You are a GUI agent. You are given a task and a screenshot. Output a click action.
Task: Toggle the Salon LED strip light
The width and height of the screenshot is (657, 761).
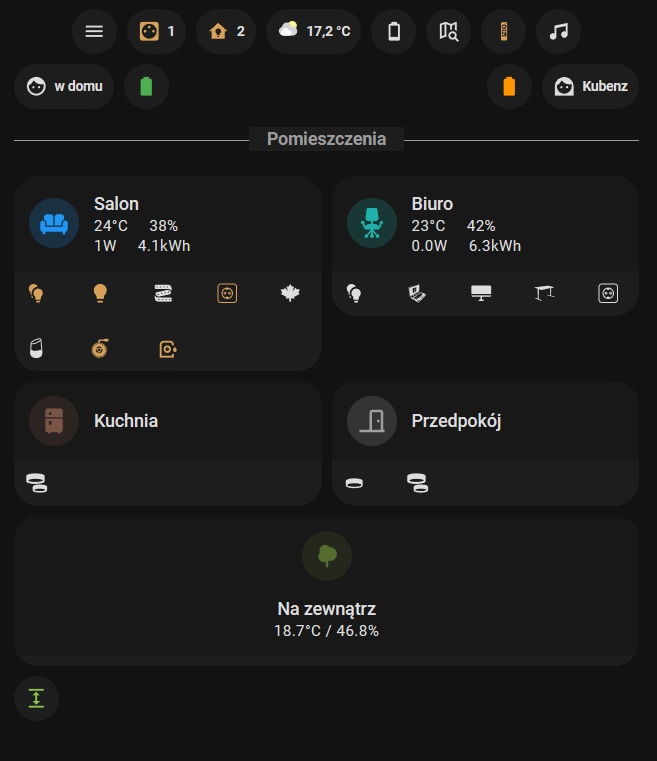coord(163,293)
